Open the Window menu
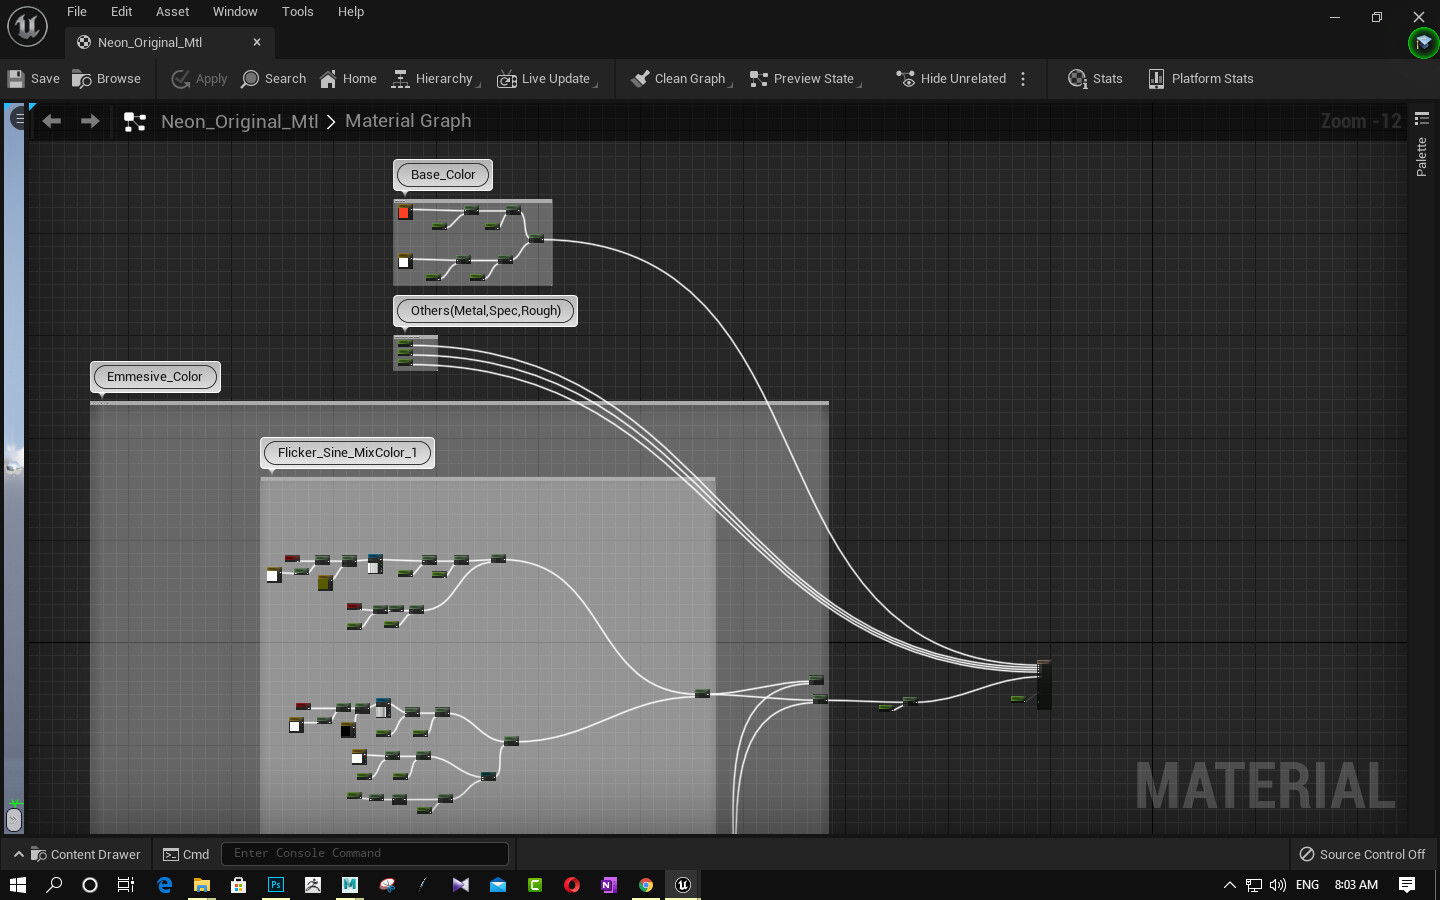Image resolution: width=1440 pixels, height=900 pixels. [x=235, y=12]
